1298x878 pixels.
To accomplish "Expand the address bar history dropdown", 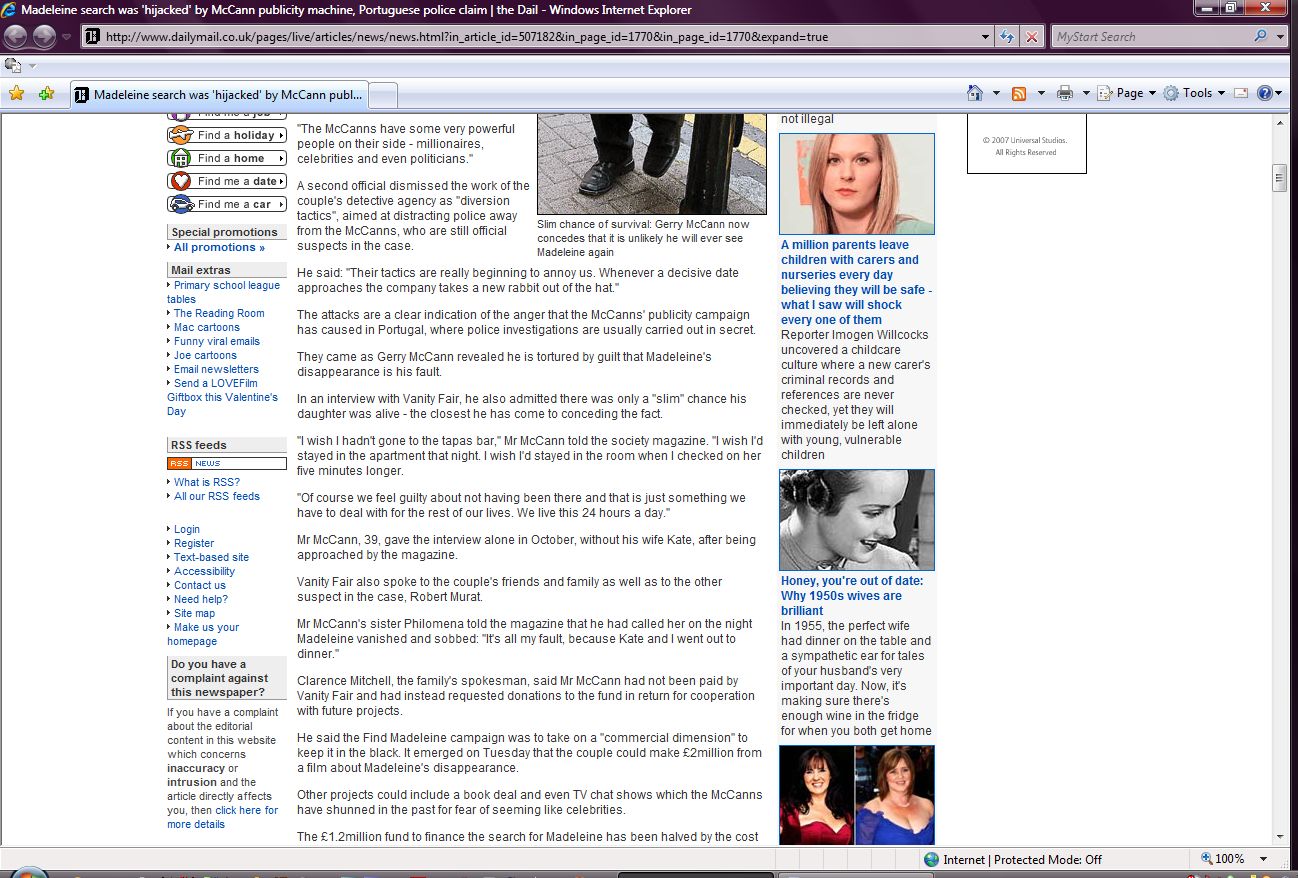I will point(986,37).
